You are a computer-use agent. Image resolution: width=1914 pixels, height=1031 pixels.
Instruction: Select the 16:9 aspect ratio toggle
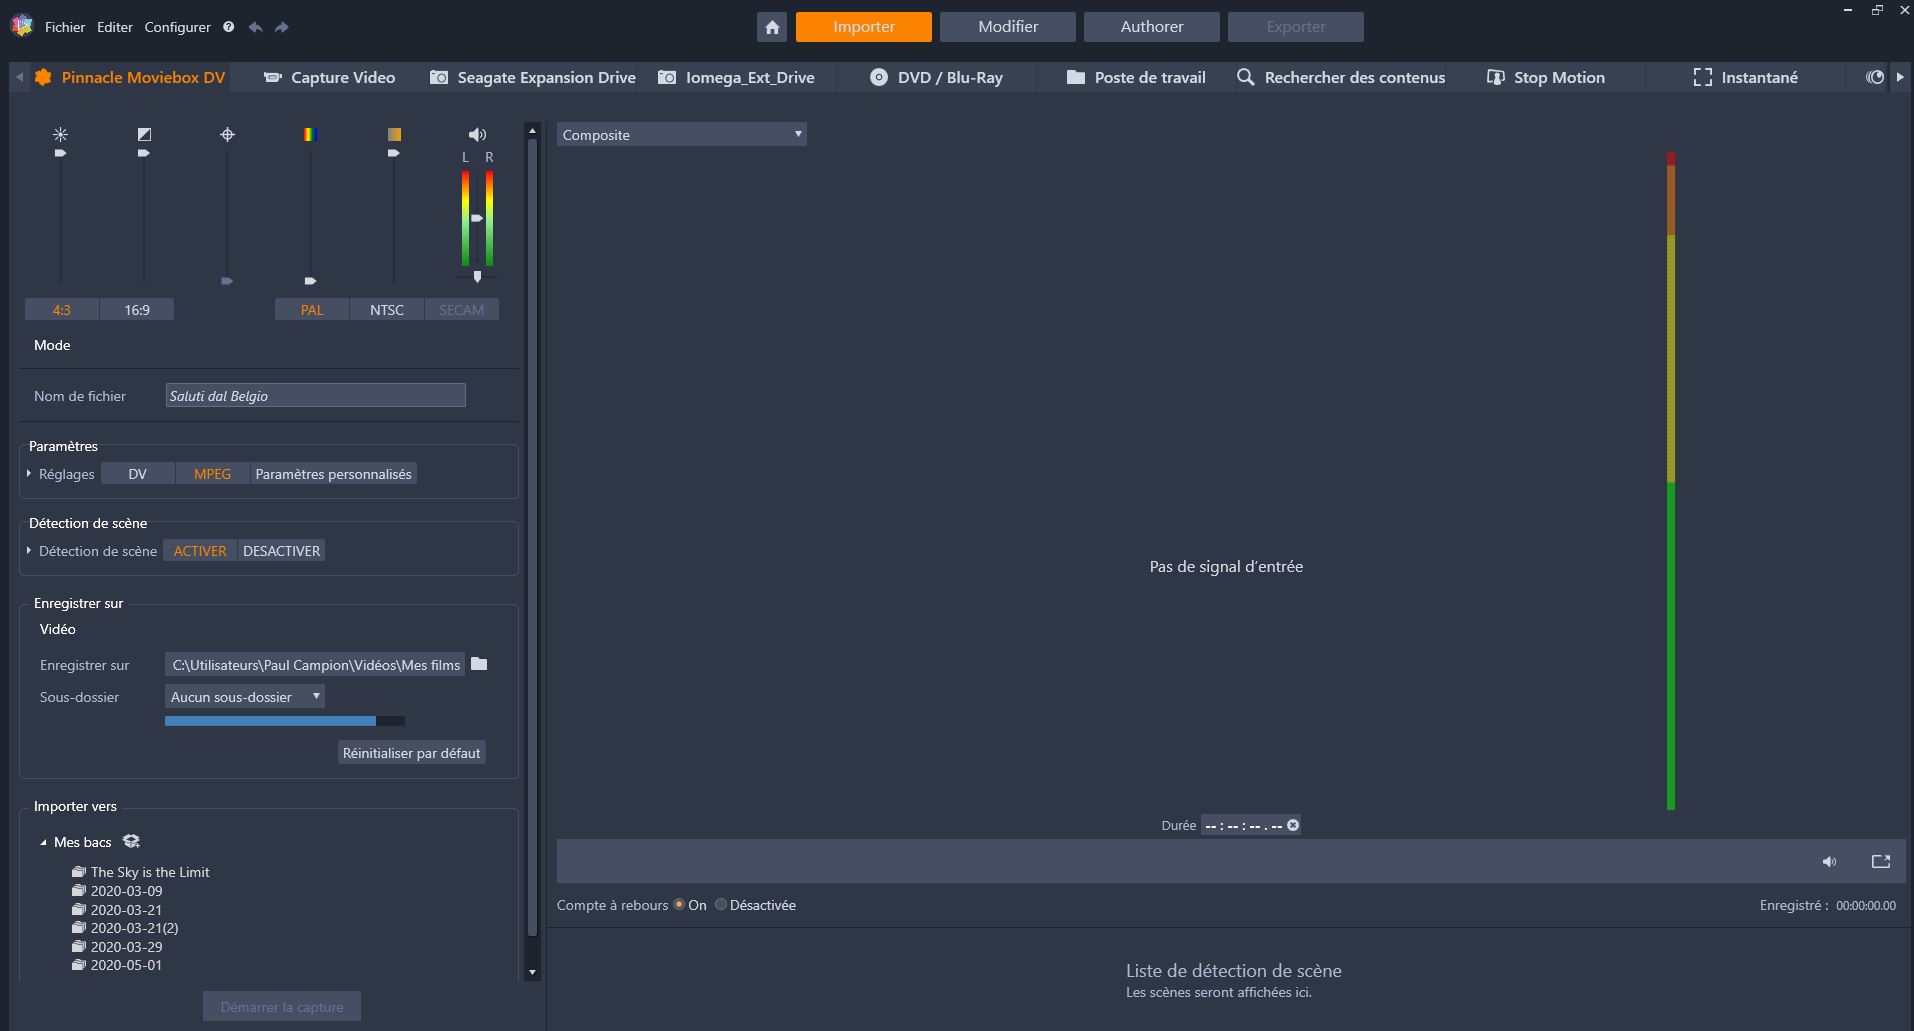(x=137, y=310)
